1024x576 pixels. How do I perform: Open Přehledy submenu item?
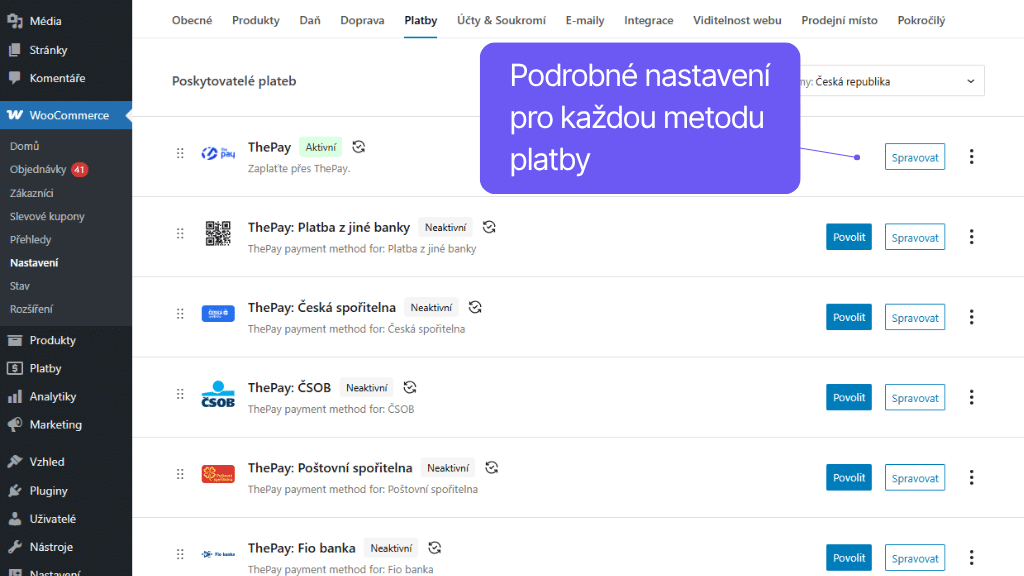(x=30, y=240)
